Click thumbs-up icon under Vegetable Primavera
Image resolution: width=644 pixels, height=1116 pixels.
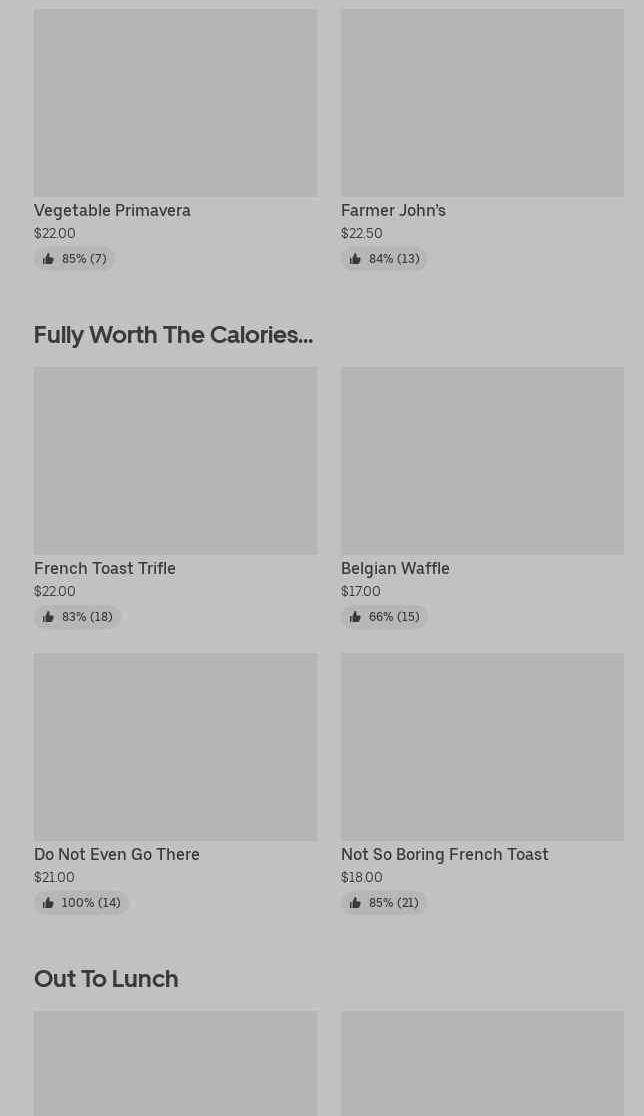click(x=48, y=259)
